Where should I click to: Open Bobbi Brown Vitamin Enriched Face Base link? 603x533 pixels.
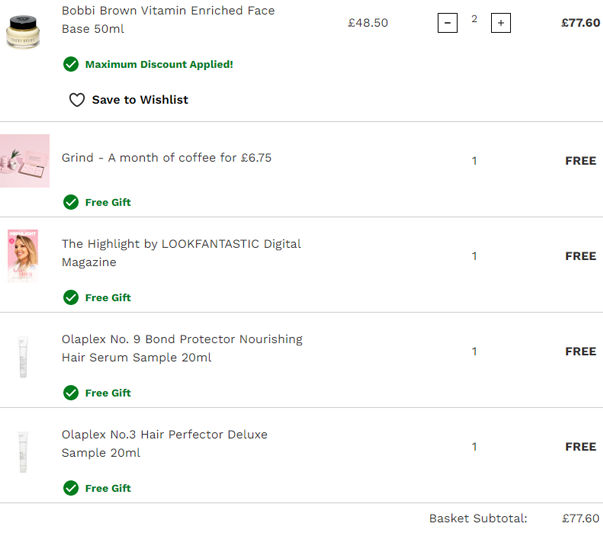click(x=168, y=20)
